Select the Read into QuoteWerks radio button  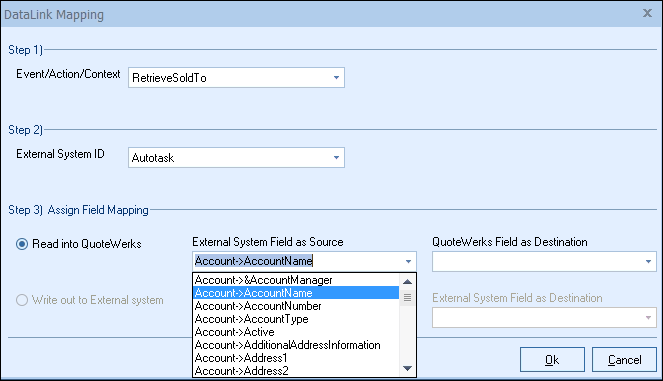point(22,244)
